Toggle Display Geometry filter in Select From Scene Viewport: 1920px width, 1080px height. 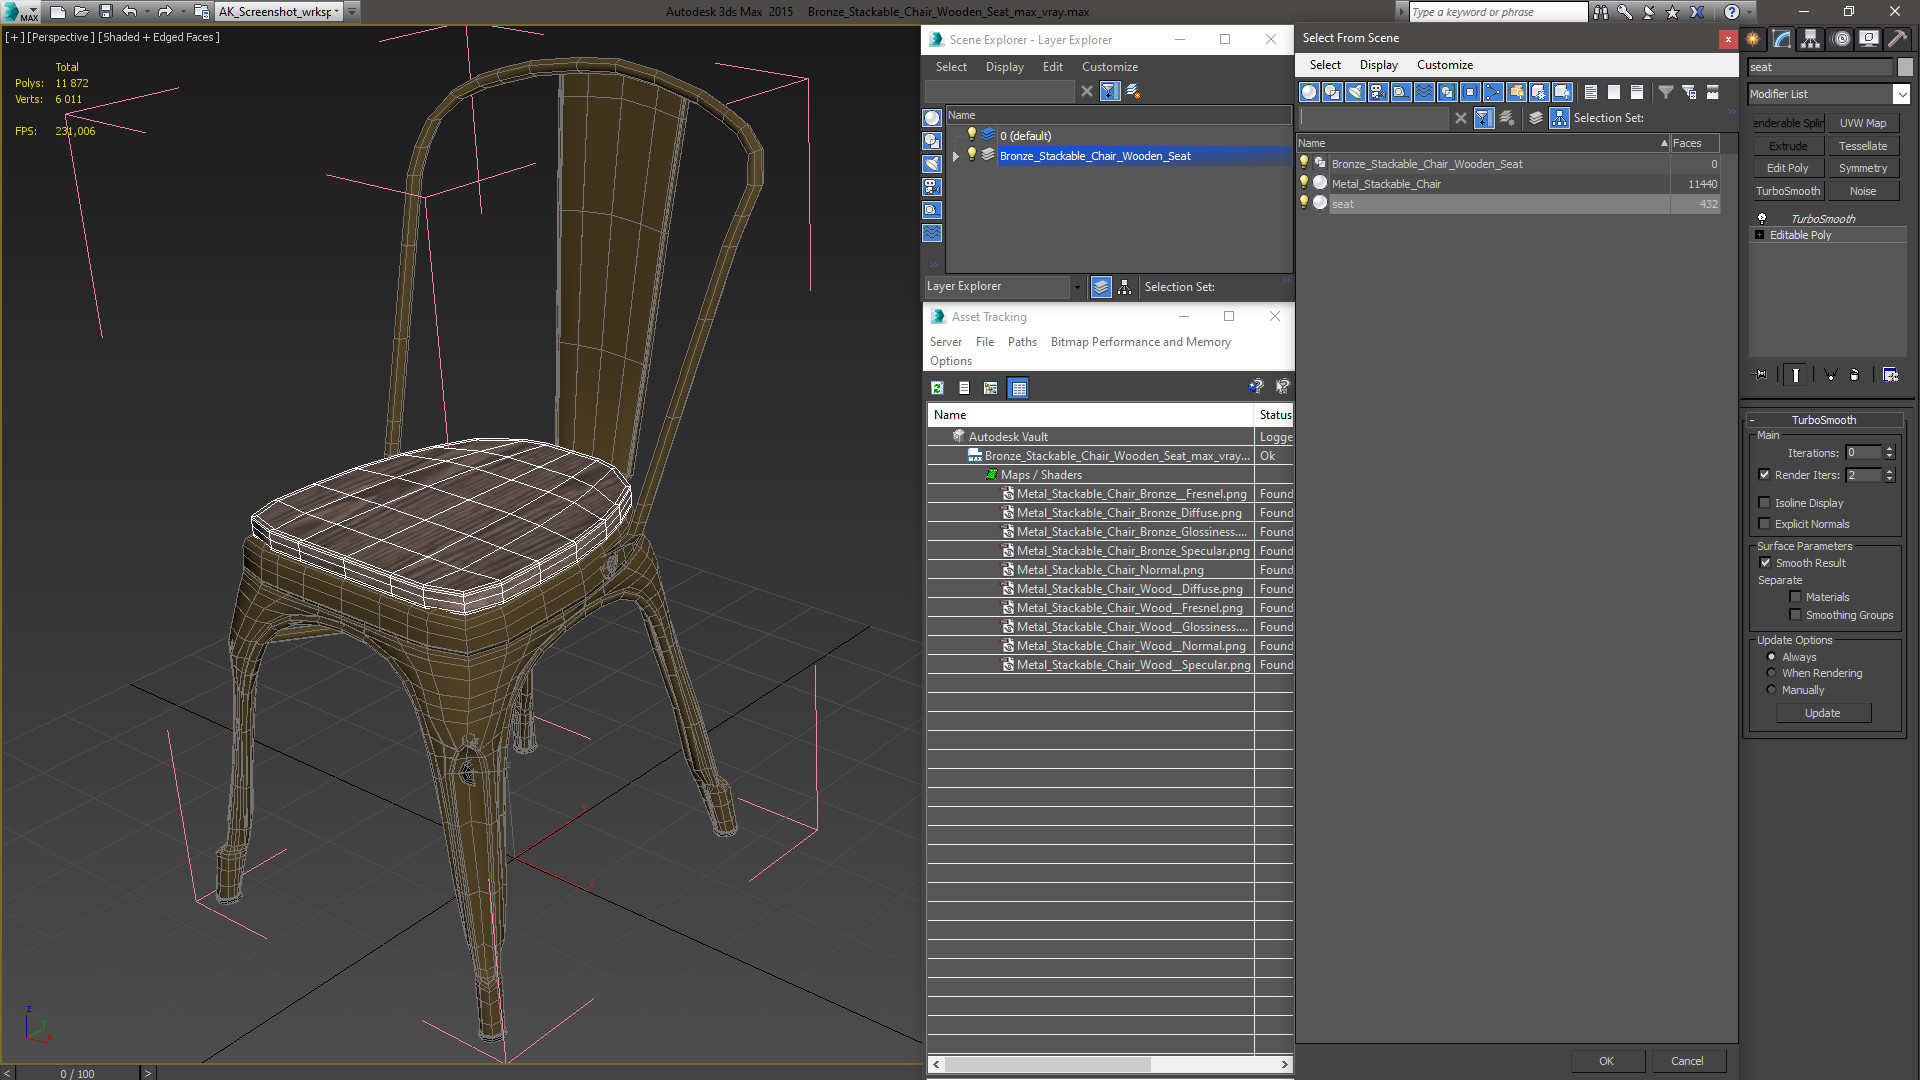point(1309,92)
